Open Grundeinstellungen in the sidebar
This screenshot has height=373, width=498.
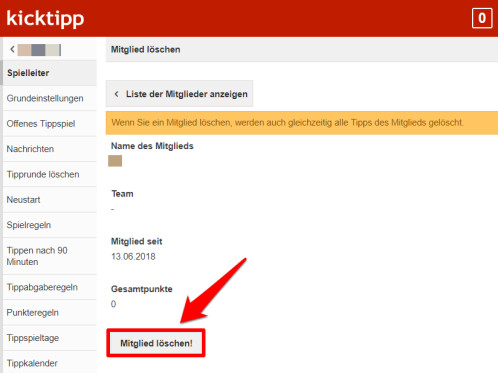pyautogui.click(x=50, y=98)
